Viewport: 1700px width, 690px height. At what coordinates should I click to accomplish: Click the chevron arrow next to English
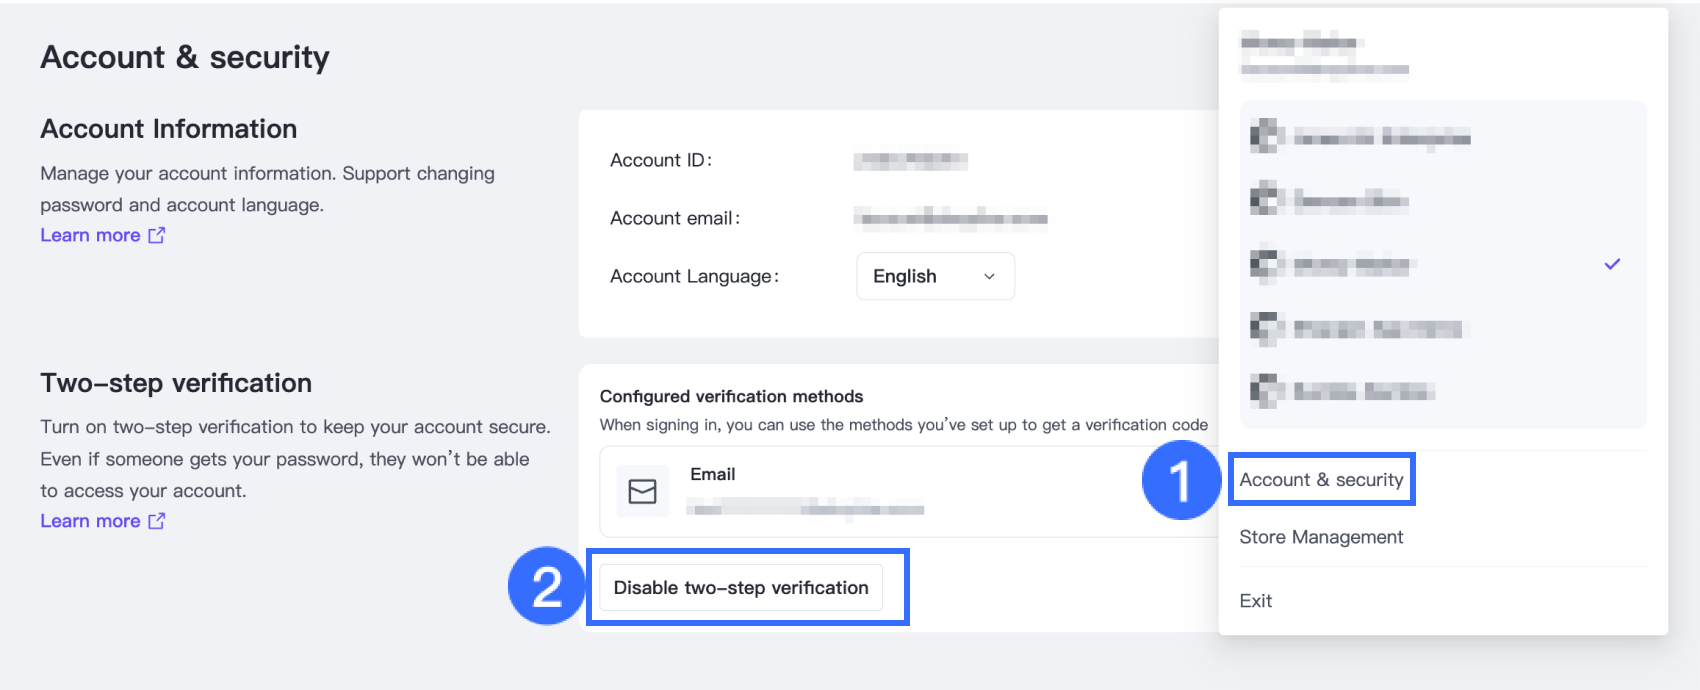pos(989,277)
